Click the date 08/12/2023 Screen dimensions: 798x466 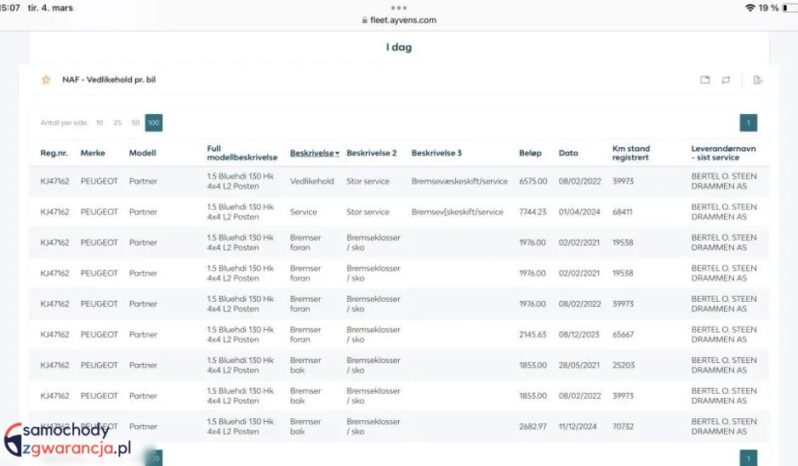[x=579, y=334]
